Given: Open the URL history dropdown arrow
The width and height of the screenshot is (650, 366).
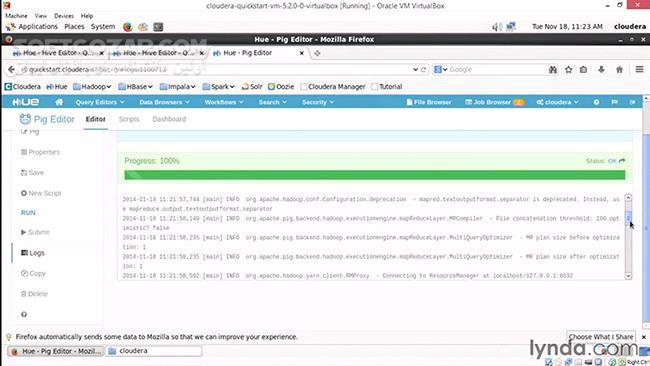Looking at the screenshot, I should coord(415,70).
